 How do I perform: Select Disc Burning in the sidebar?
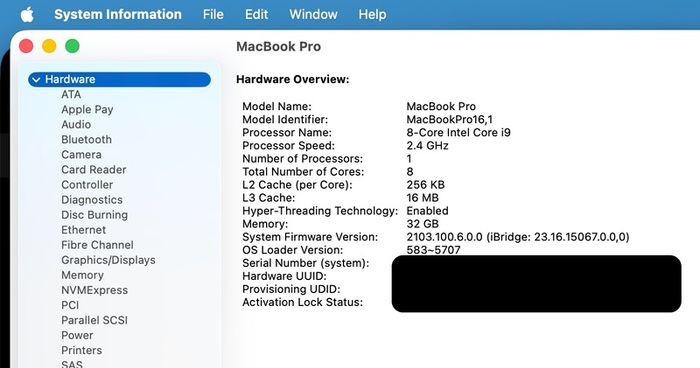point(94,215)
